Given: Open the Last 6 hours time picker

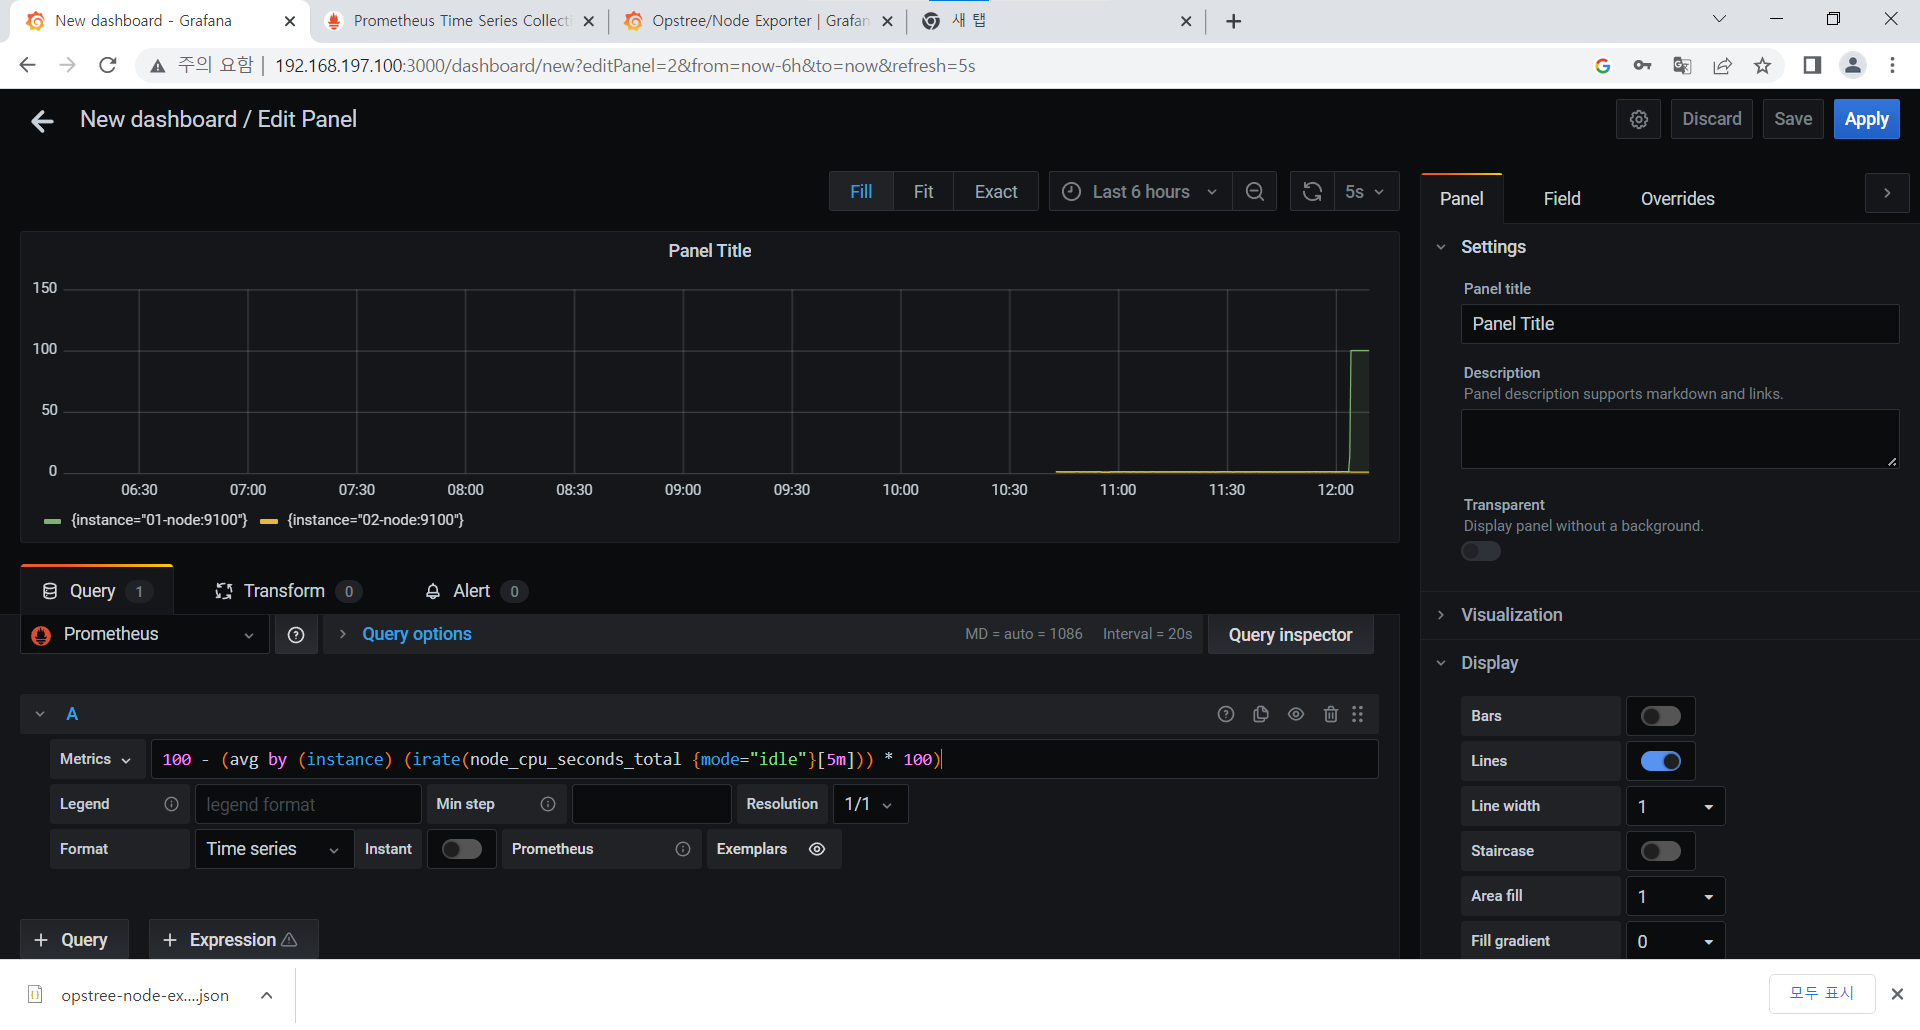Looking at the screenshot, I should point(1140,192).
